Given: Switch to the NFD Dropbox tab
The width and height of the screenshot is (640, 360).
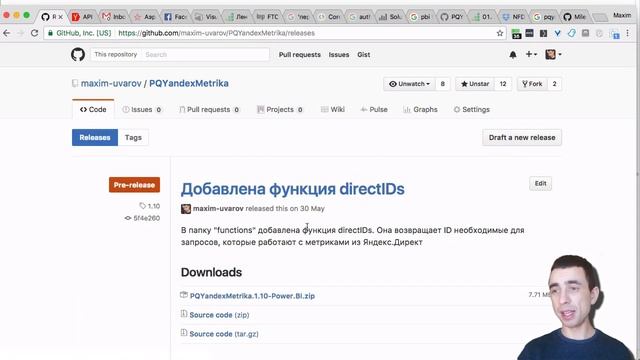Looking at the screenshot, I should click(x=513, y=17).
